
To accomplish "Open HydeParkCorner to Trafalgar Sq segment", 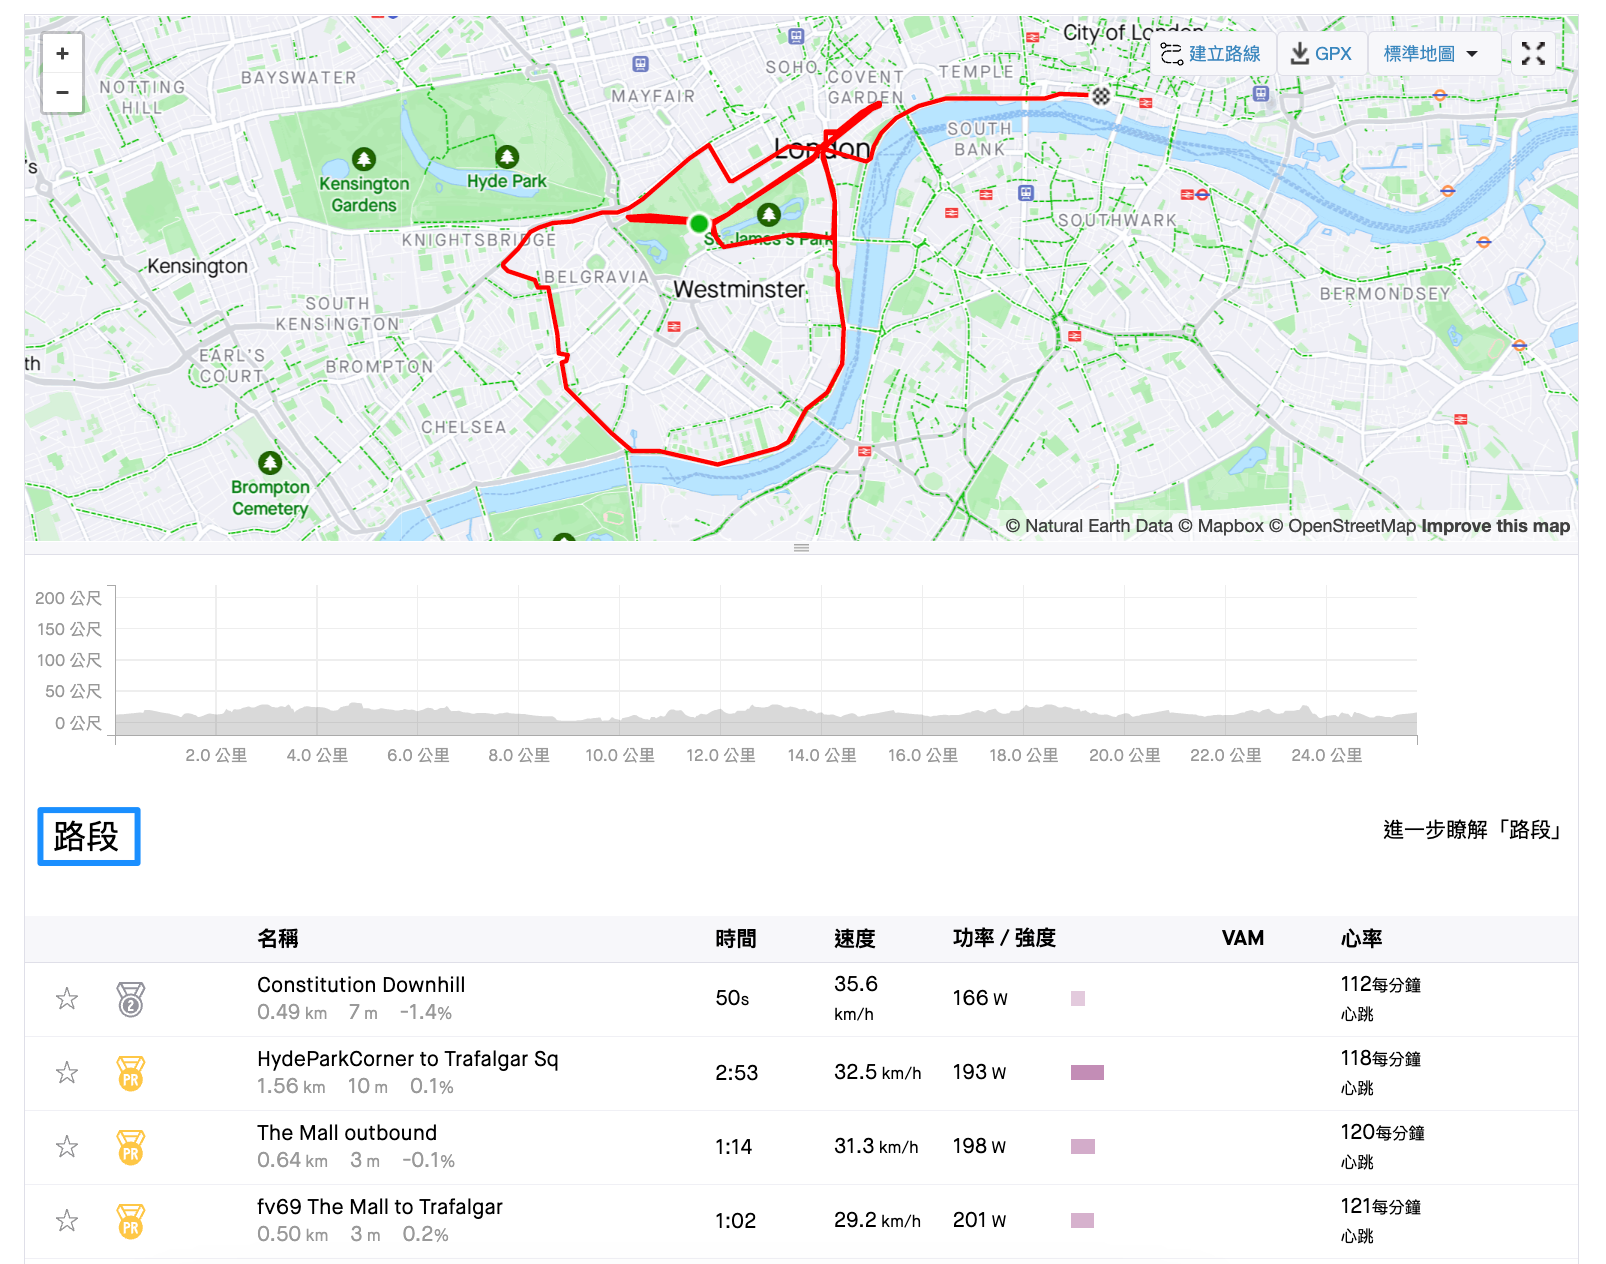I will [x=408, y=1059].
